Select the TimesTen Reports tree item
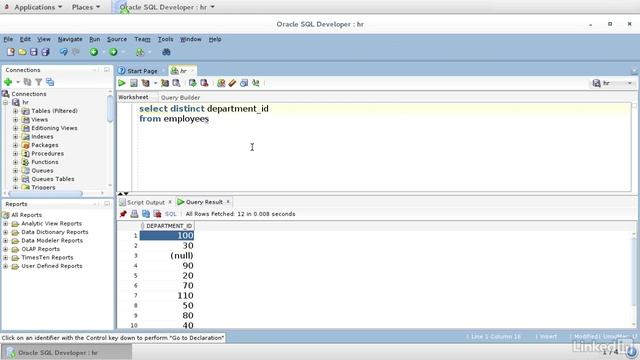The width and height of the screenshot is (640, 360). pyautogui.click(x=47, y=258)
